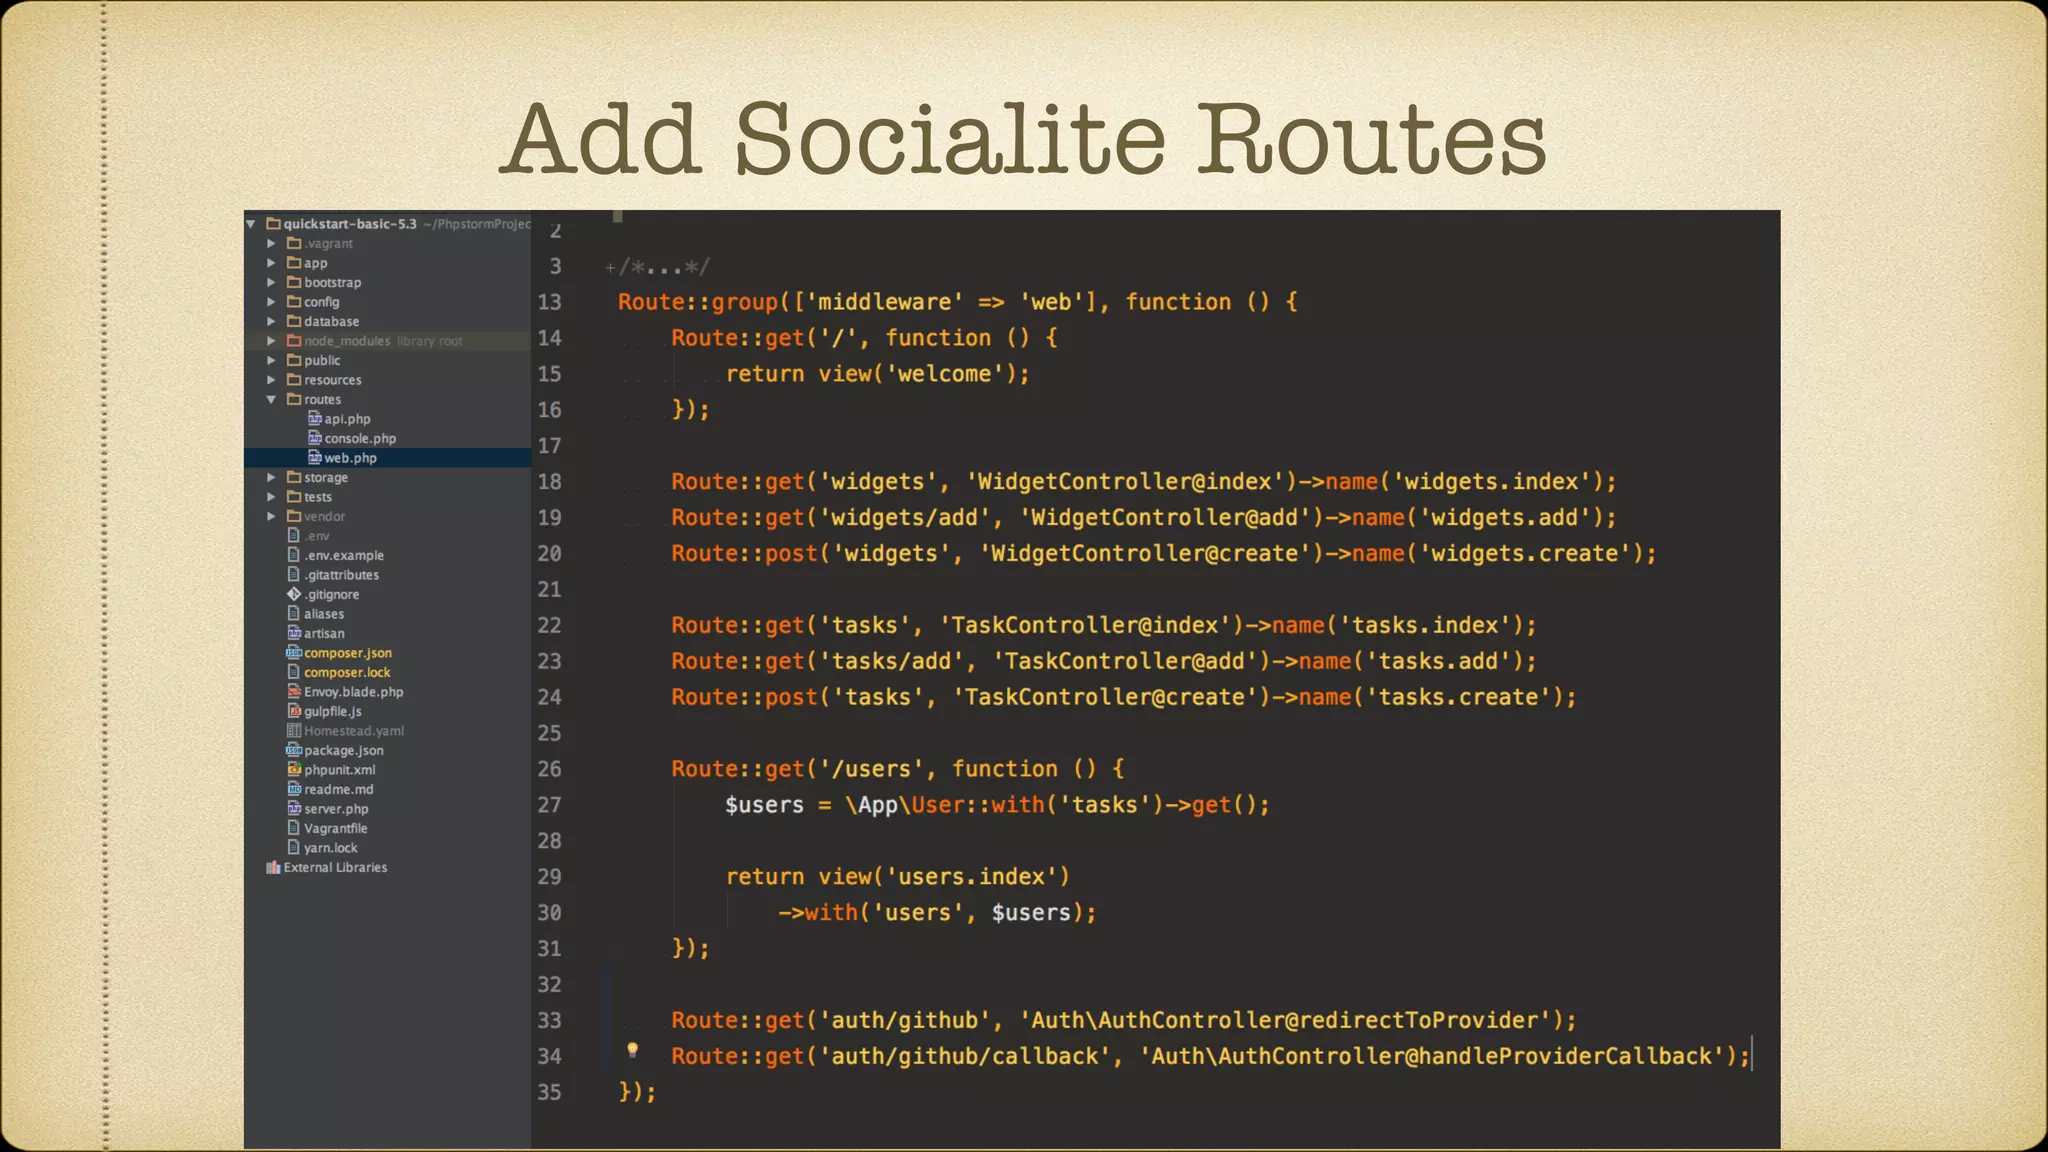Click the composer.json file icon
The height and width of the screenshot is (1152, 2048).
tap(294, 652)
